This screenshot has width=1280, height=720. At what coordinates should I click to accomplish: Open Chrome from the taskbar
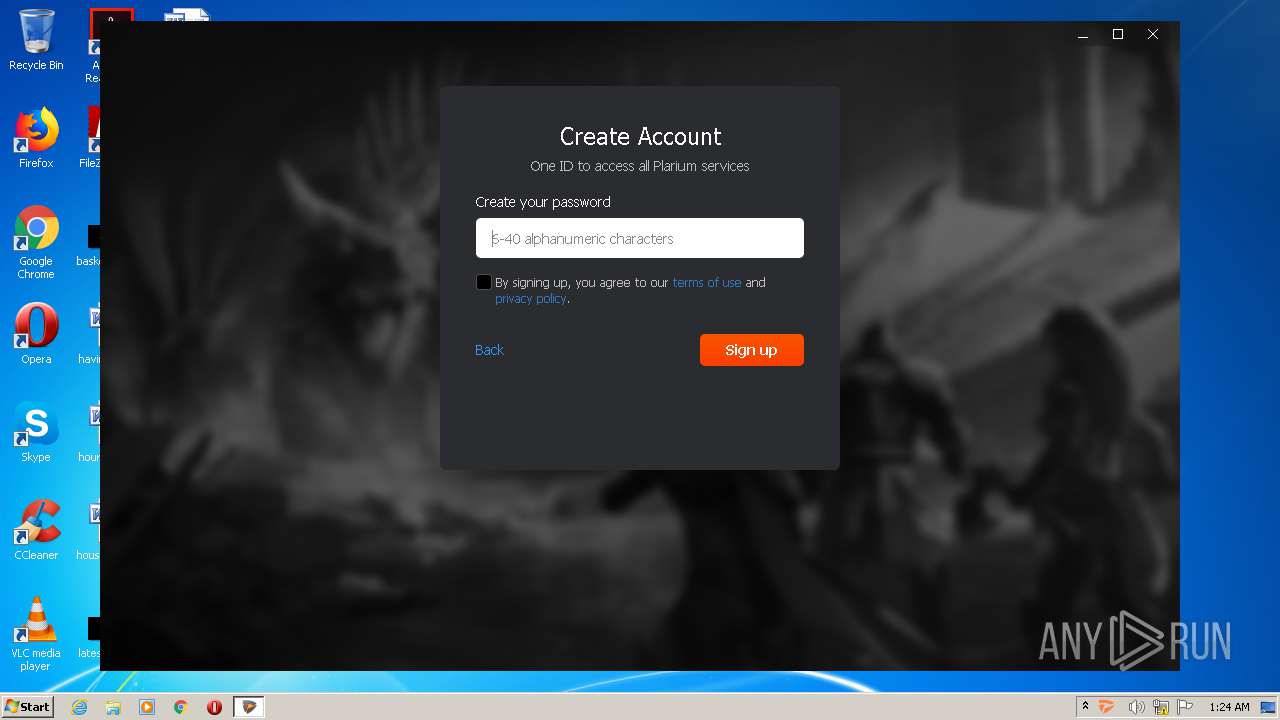(181, 707)
